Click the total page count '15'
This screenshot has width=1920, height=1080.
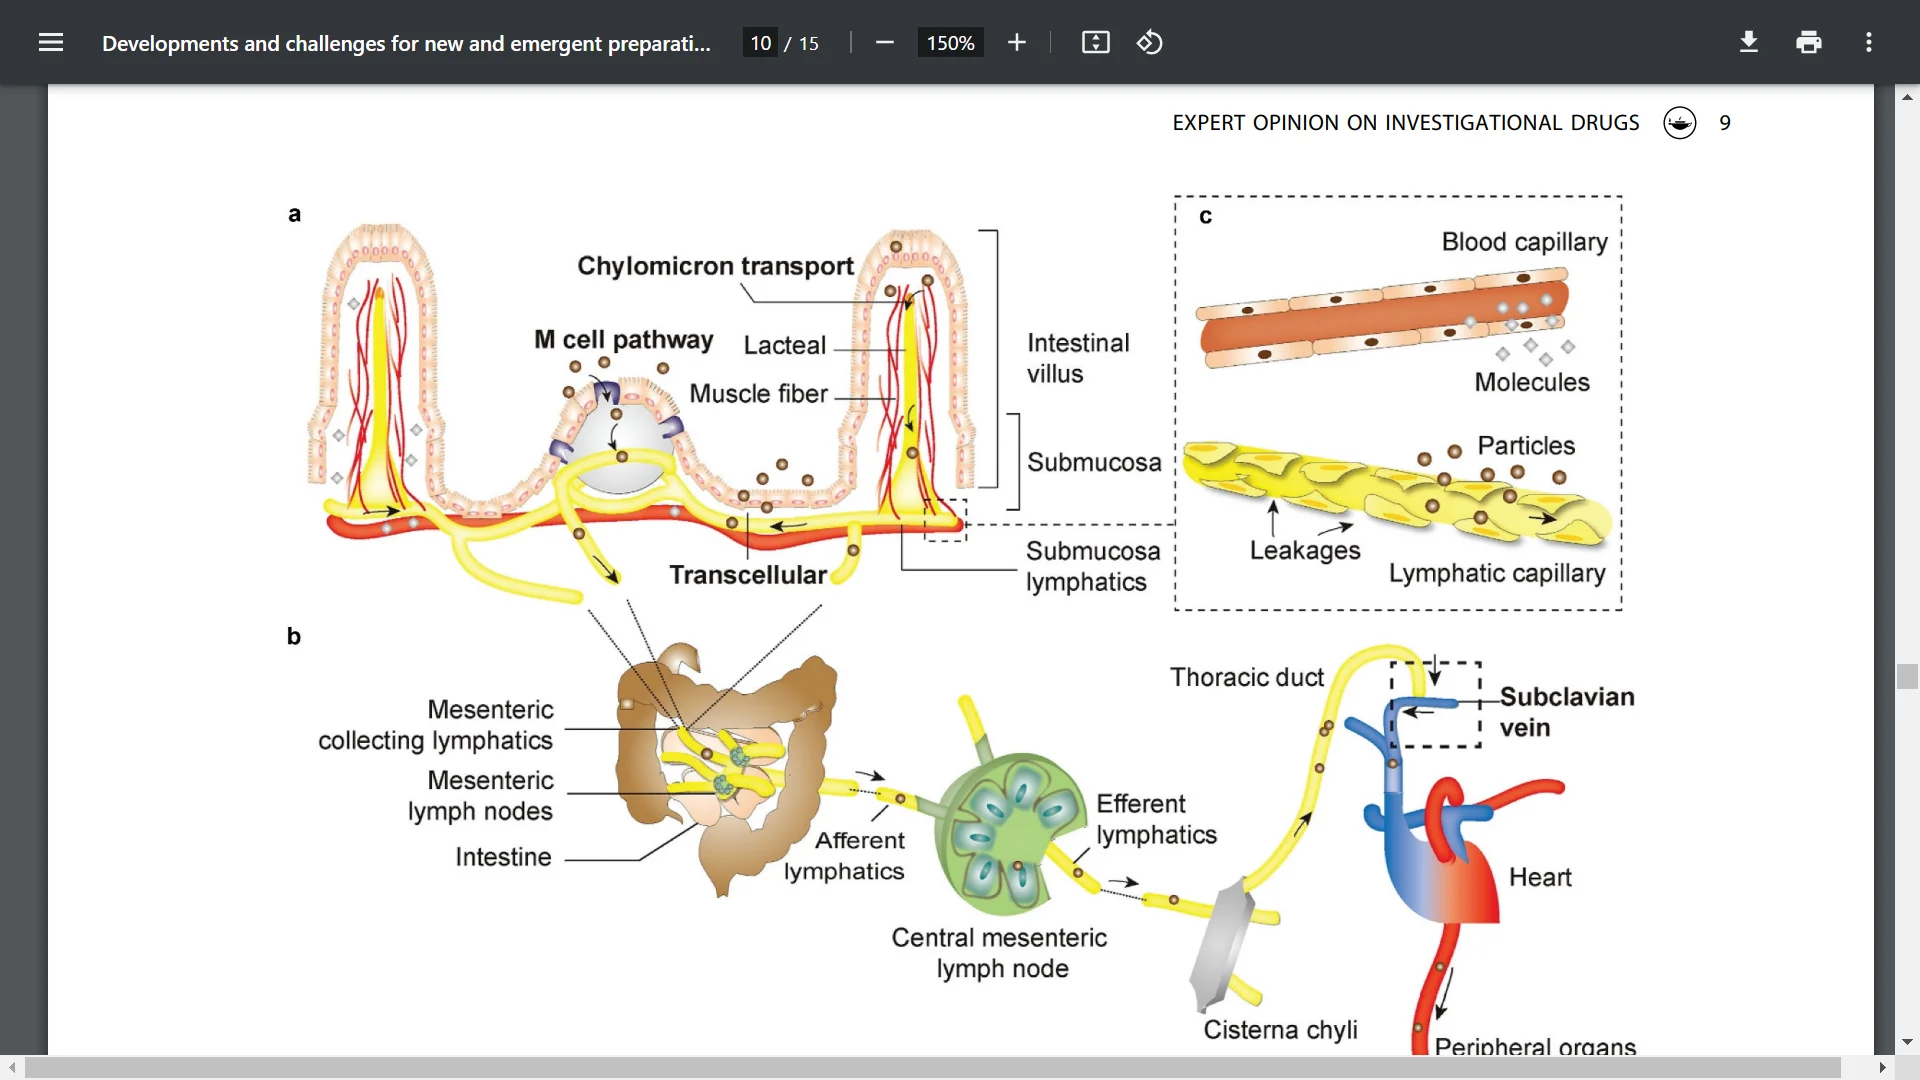point(808,43)
